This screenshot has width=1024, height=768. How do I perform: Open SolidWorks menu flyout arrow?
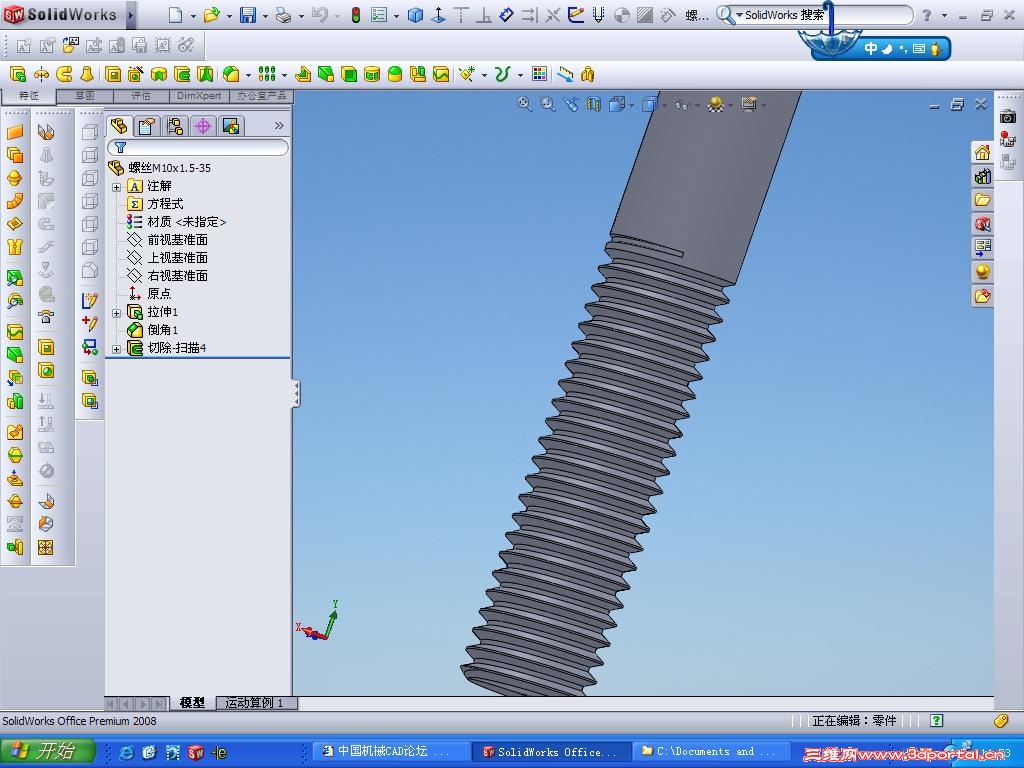click(131, 14)
